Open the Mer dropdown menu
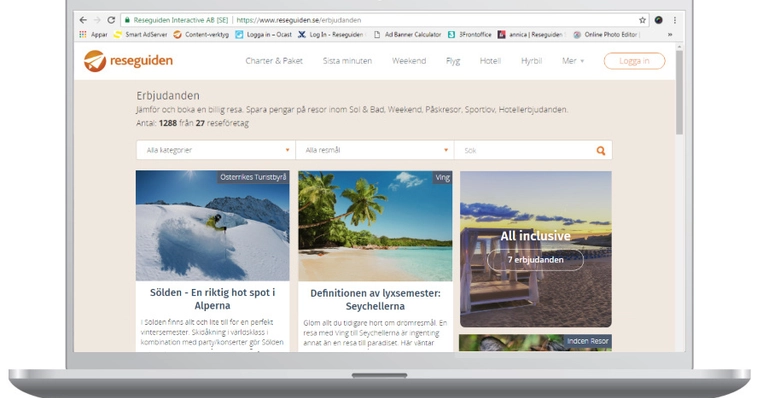 click(x=573, y=61)
